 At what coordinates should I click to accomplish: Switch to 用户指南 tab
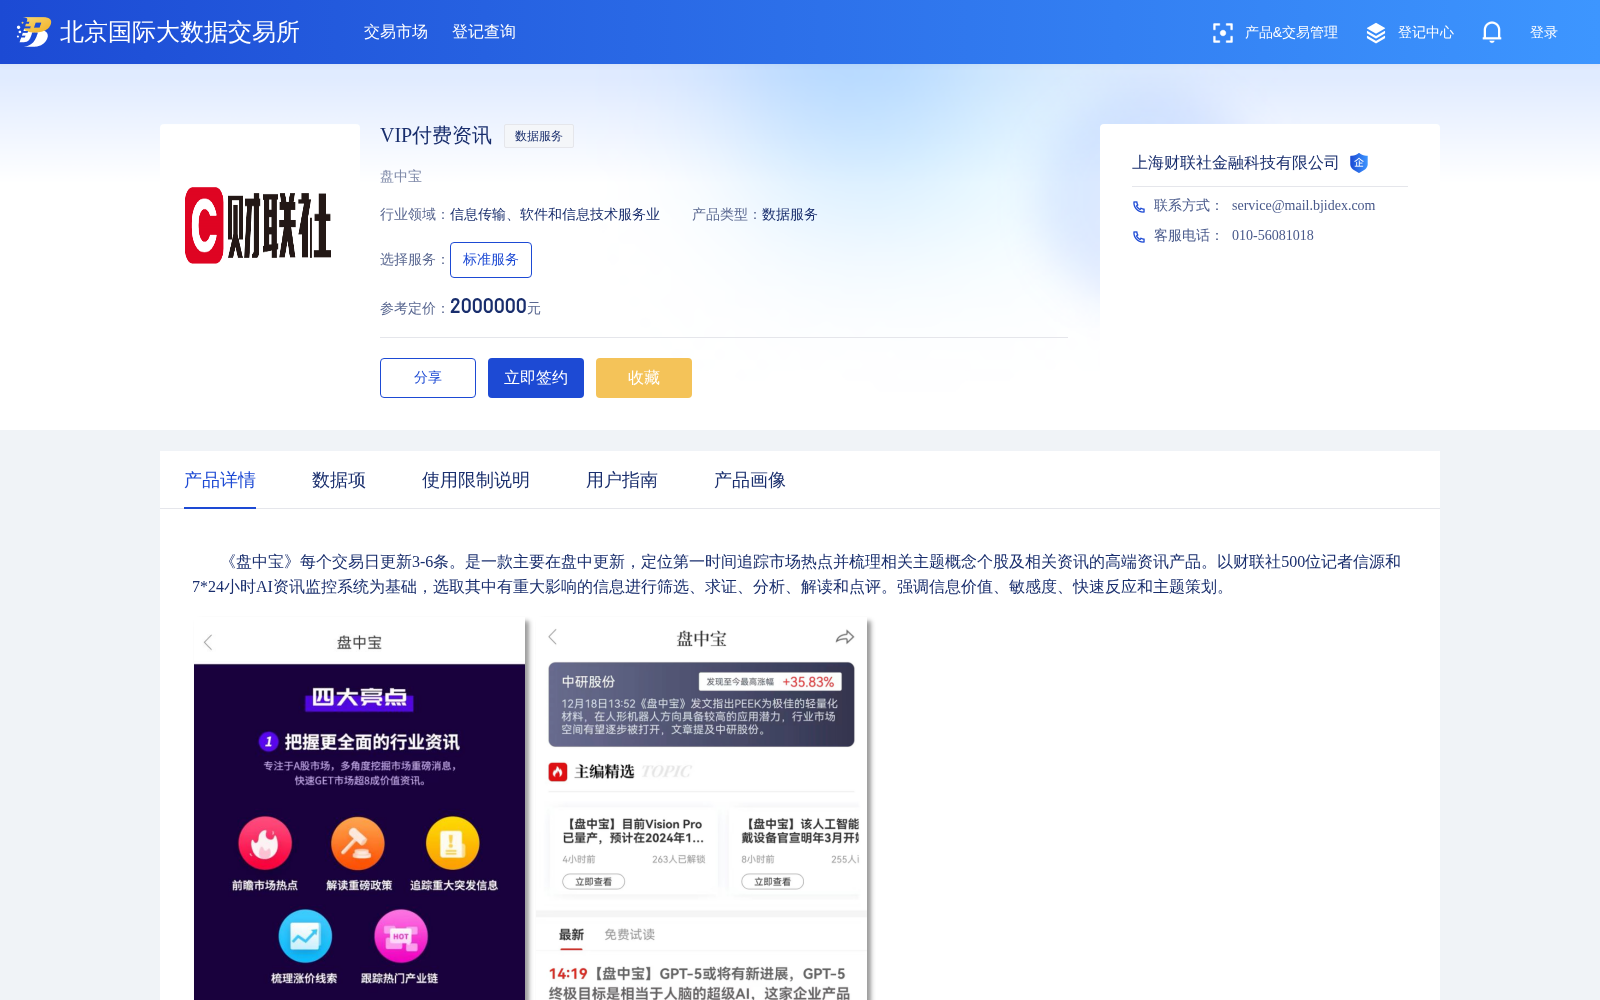[622, 480]
